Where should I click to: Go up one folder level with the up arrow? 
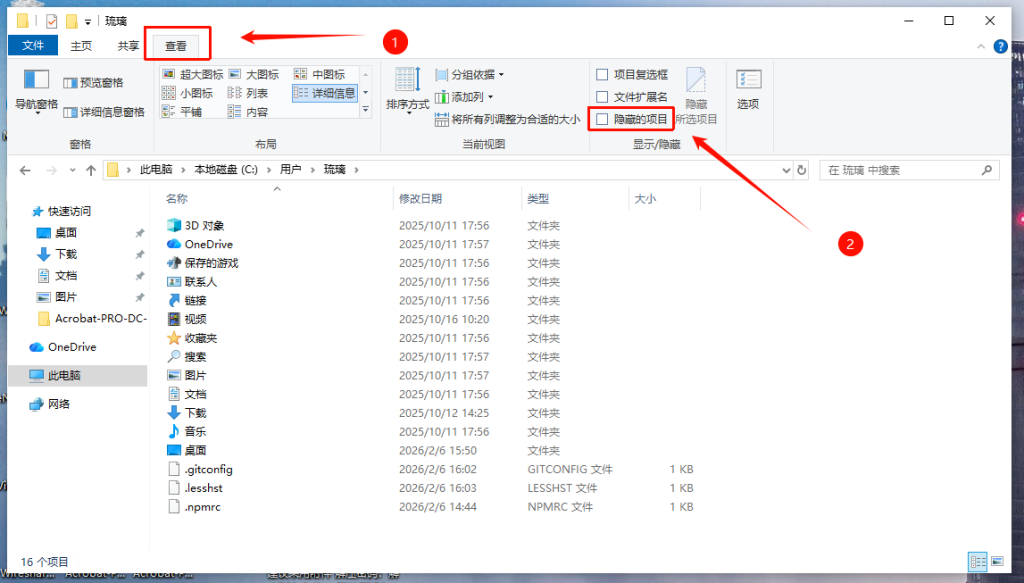pyautogui.click(x=93, y=169)
